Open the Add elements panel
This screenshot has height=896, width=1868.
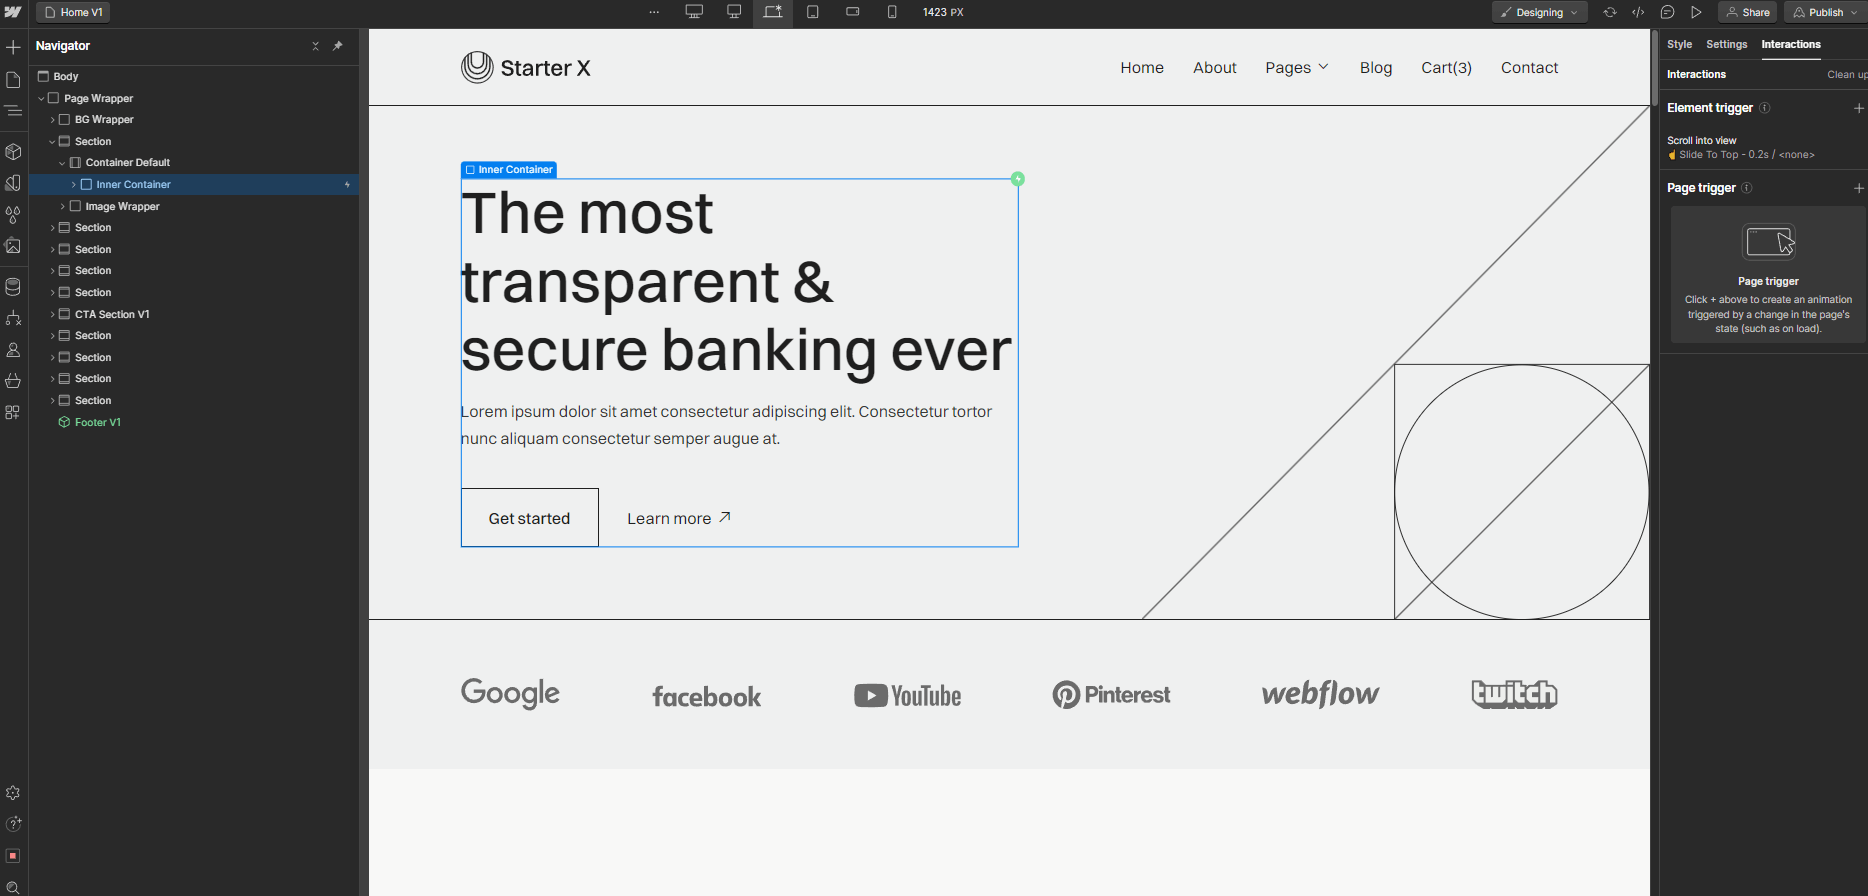13,47
